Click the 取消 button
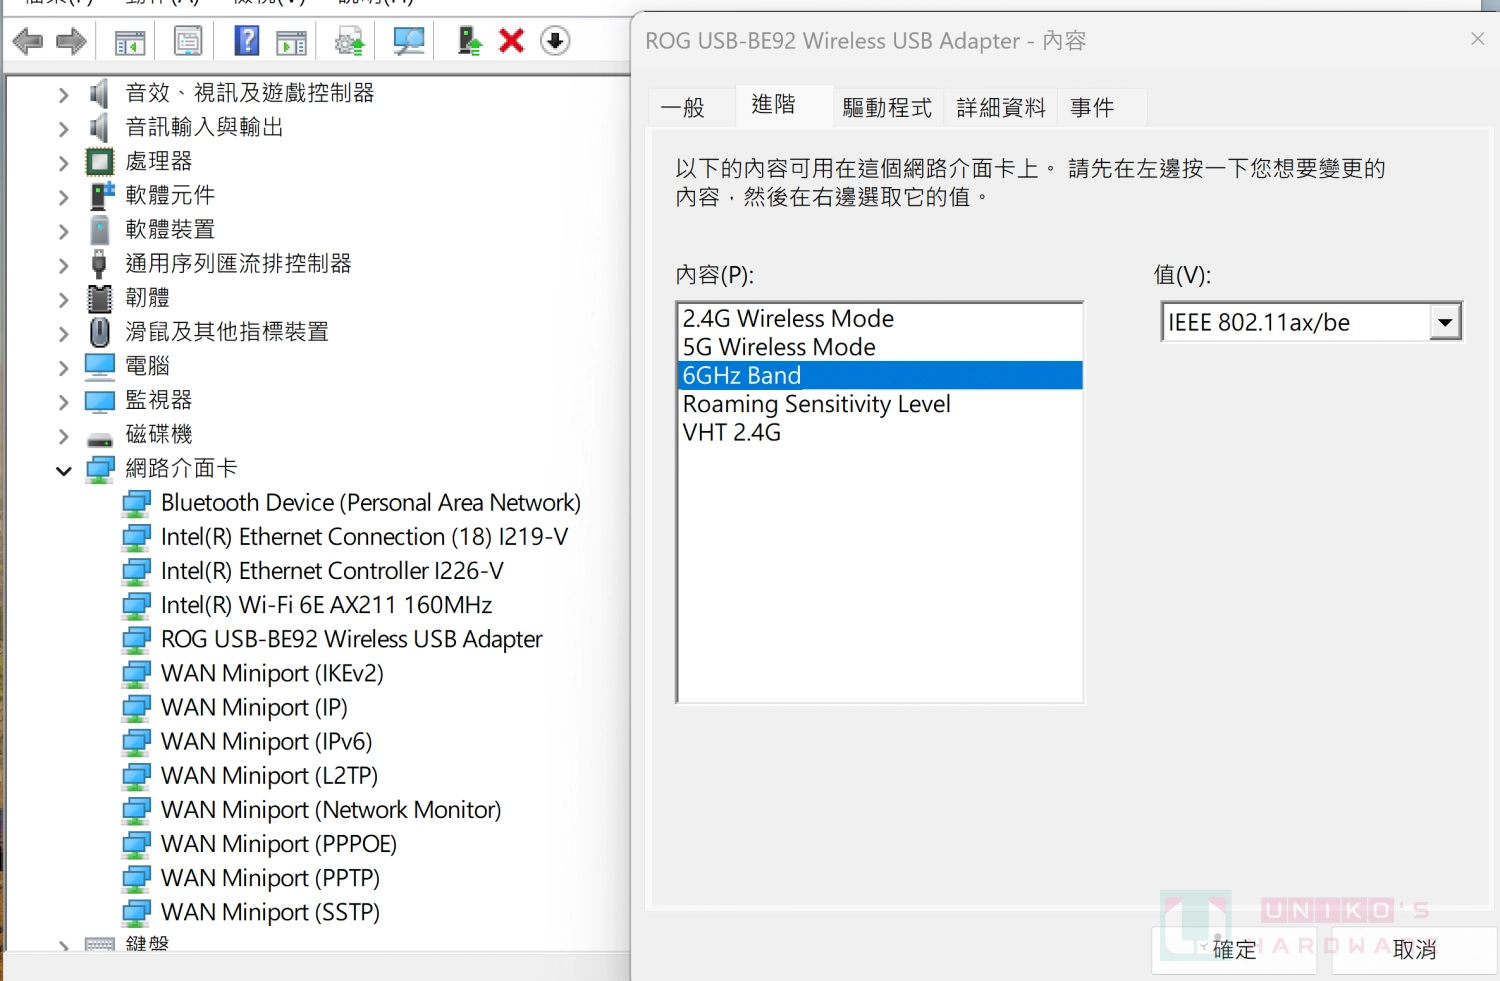1500x981 pixels. point(1415,949)
